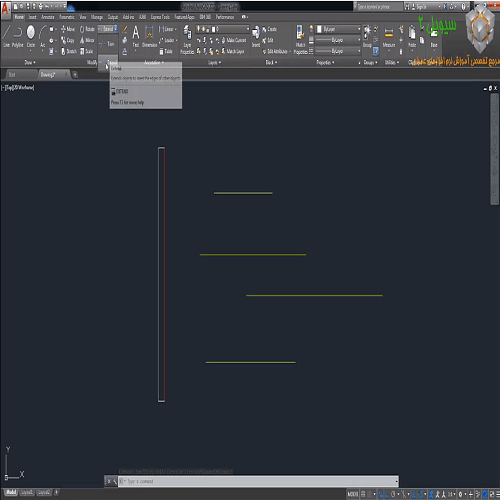Open the Layer Properties manager icon
The width and height of the screenshot is (500, 500).
187,39
